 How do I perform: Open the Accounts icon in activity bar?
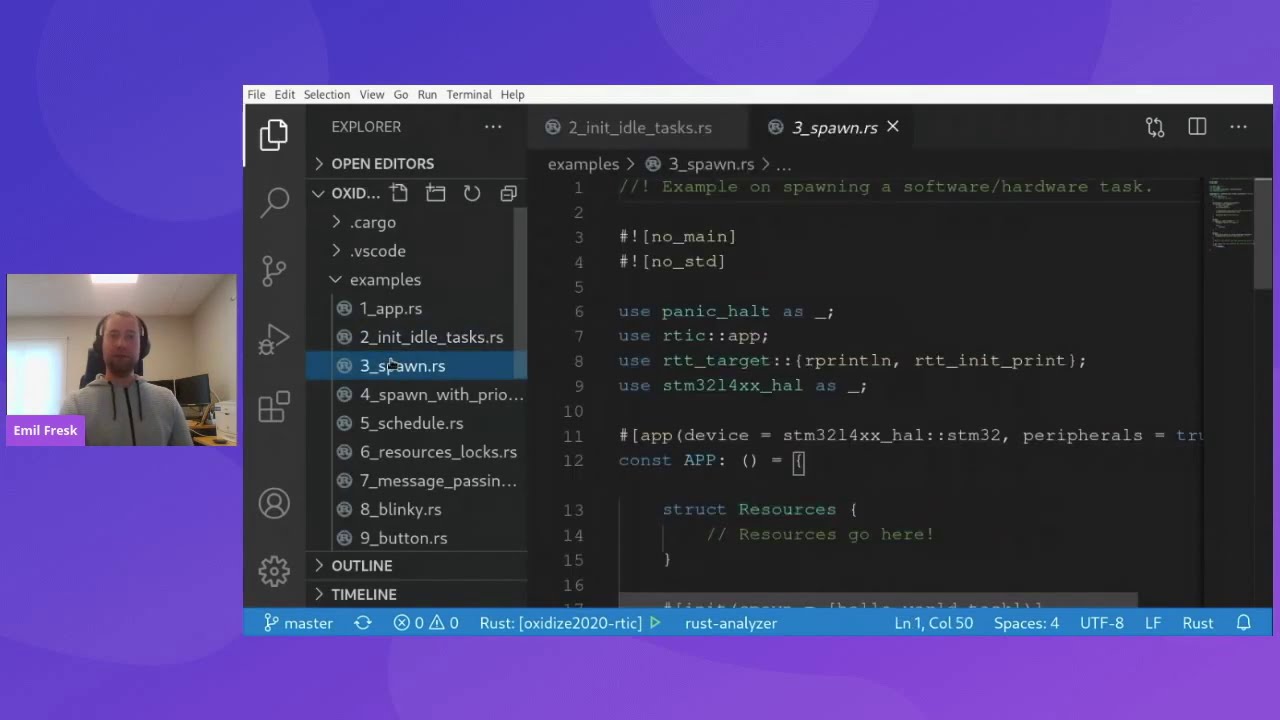pos(274,503)
